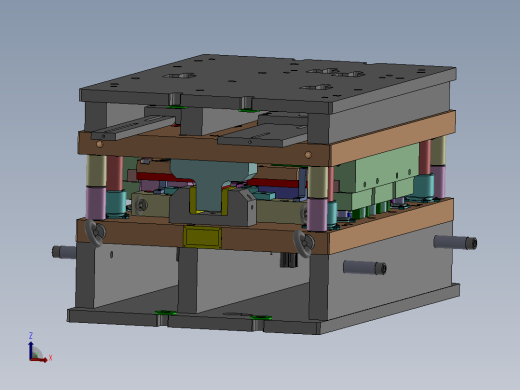Select the pink guide bushing at the left corner

click(96, 203)
